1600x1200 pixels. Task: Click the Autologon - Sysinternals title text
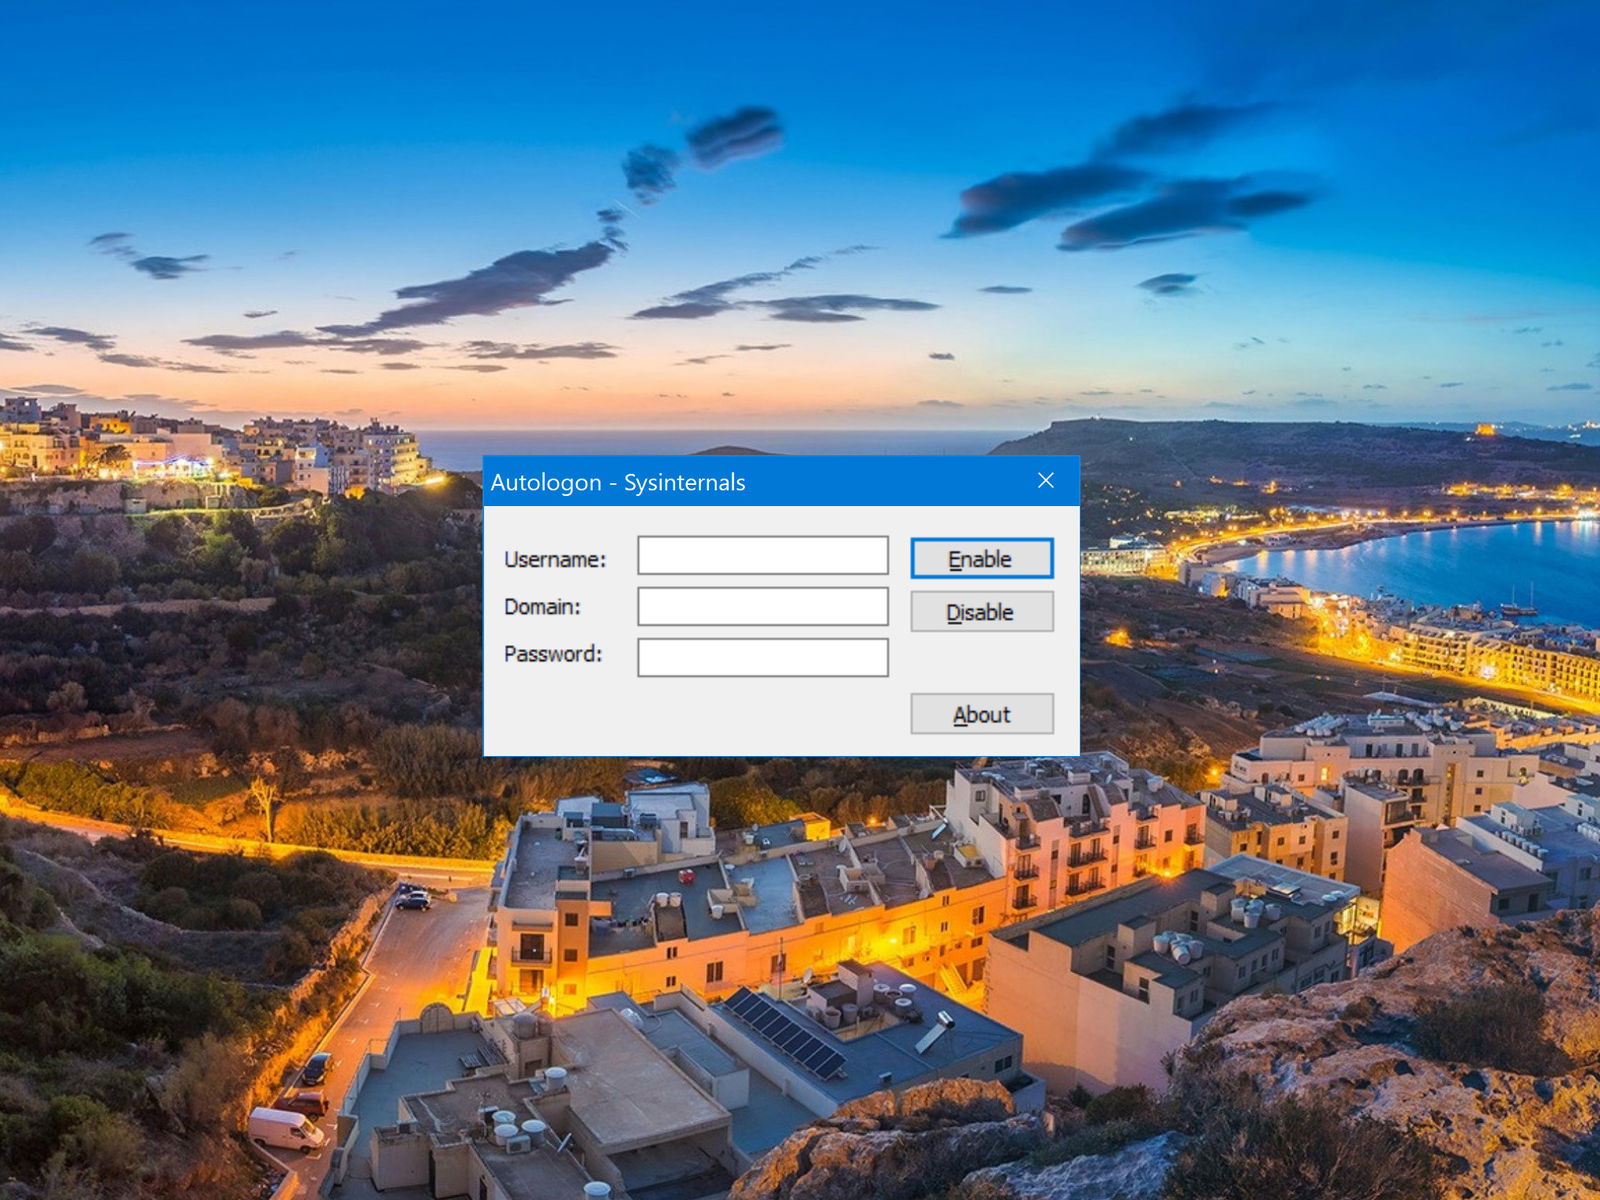pos(618,482)
